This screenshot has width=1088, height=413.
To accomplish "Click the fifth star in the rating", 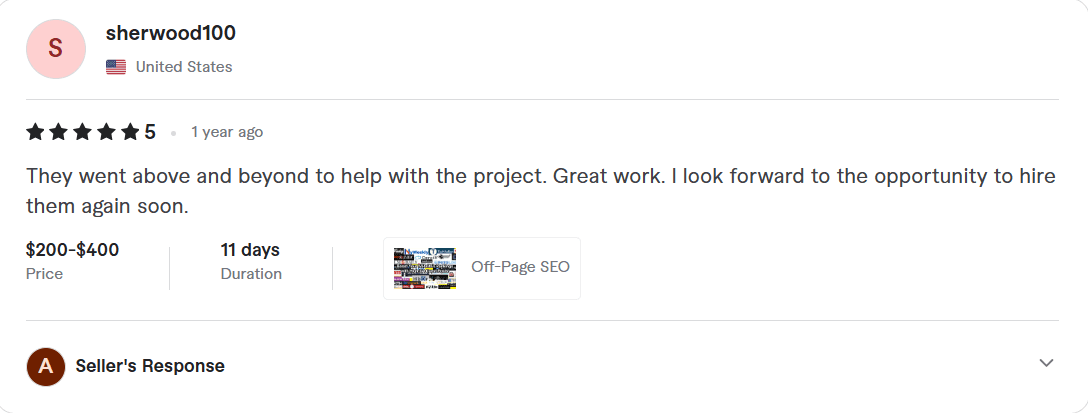I will (131, 132).
